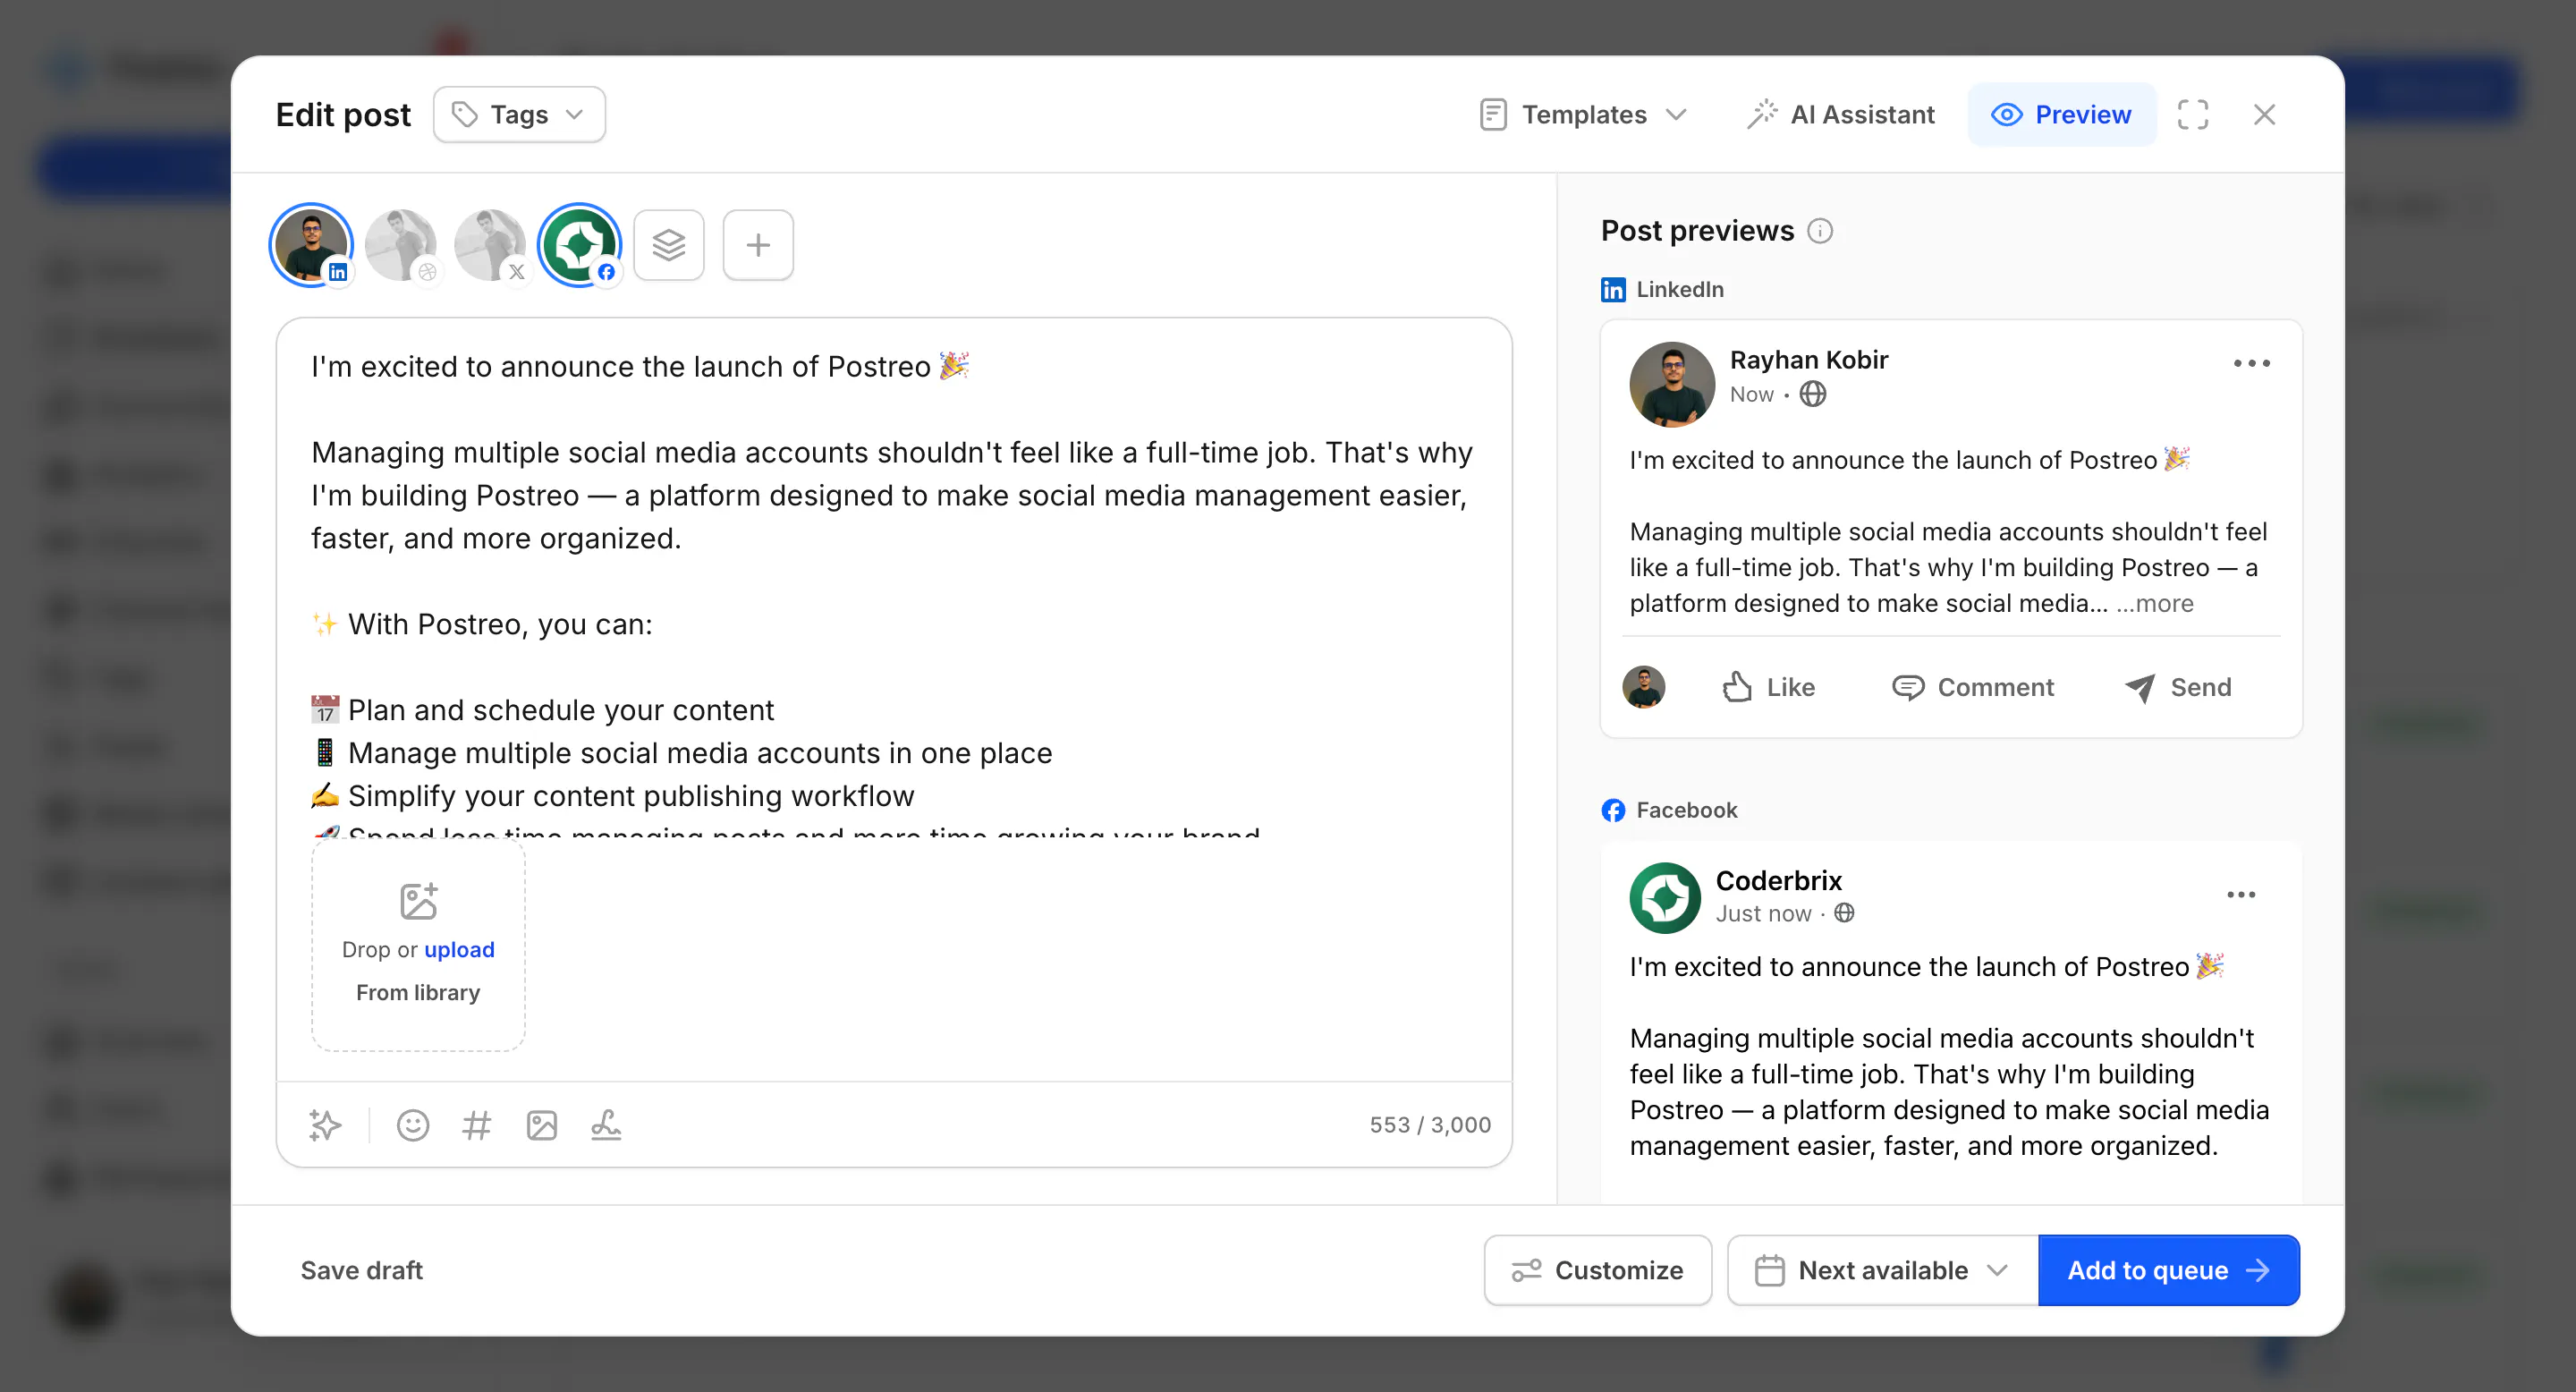Open the Templates dropdown

pyautogui.click(x=1583, y=115)
